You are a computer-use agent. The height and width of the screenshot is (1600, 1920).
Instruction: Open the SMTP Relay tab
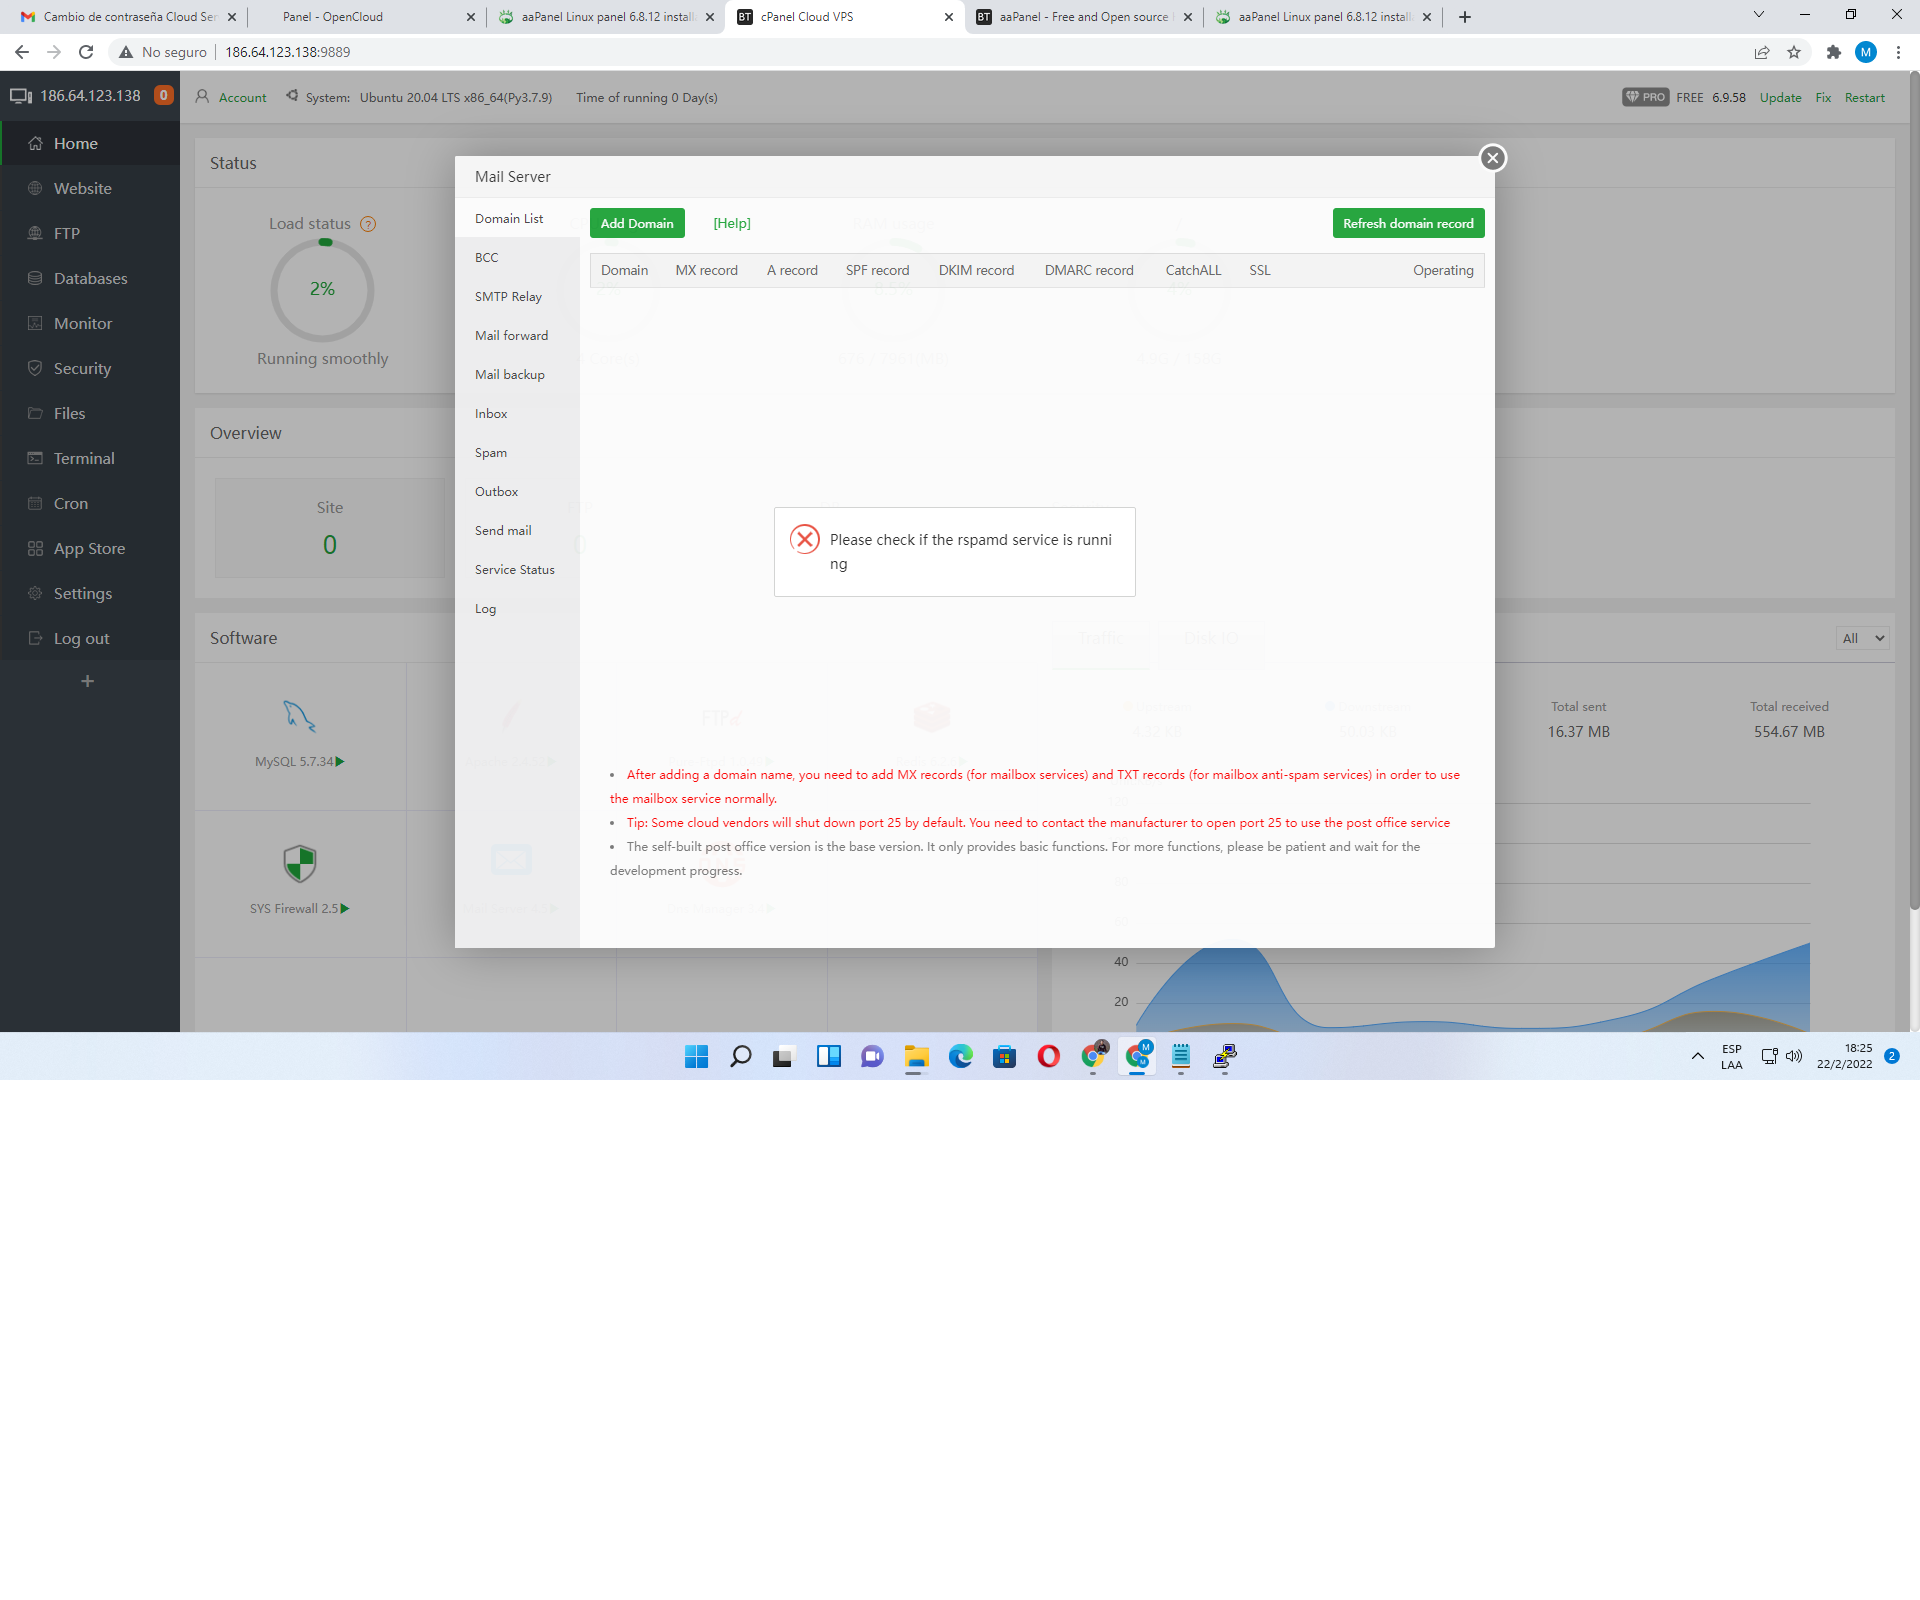tap(508, 297)
